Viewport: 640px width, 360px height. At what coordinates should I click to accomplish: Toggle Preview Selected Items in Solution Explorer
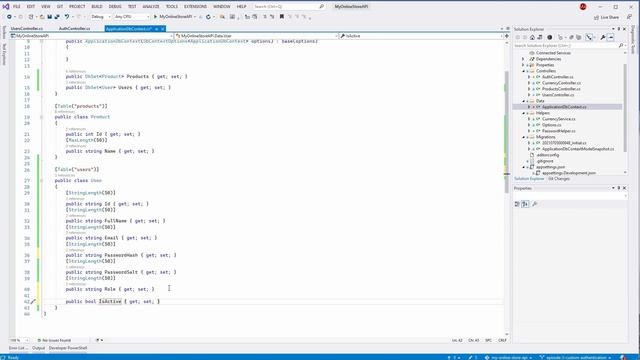tap(611, 37)
